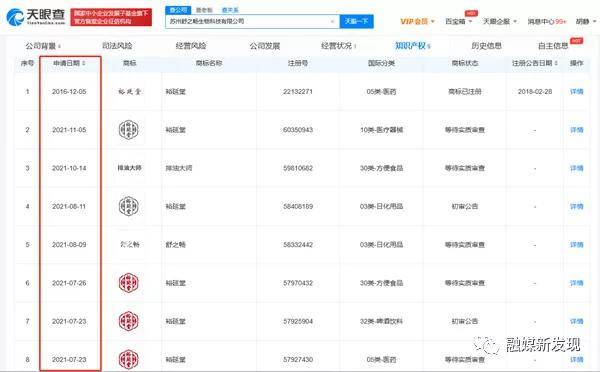
Task: Open 排油大师 trademark image
Action: [129, 168]
